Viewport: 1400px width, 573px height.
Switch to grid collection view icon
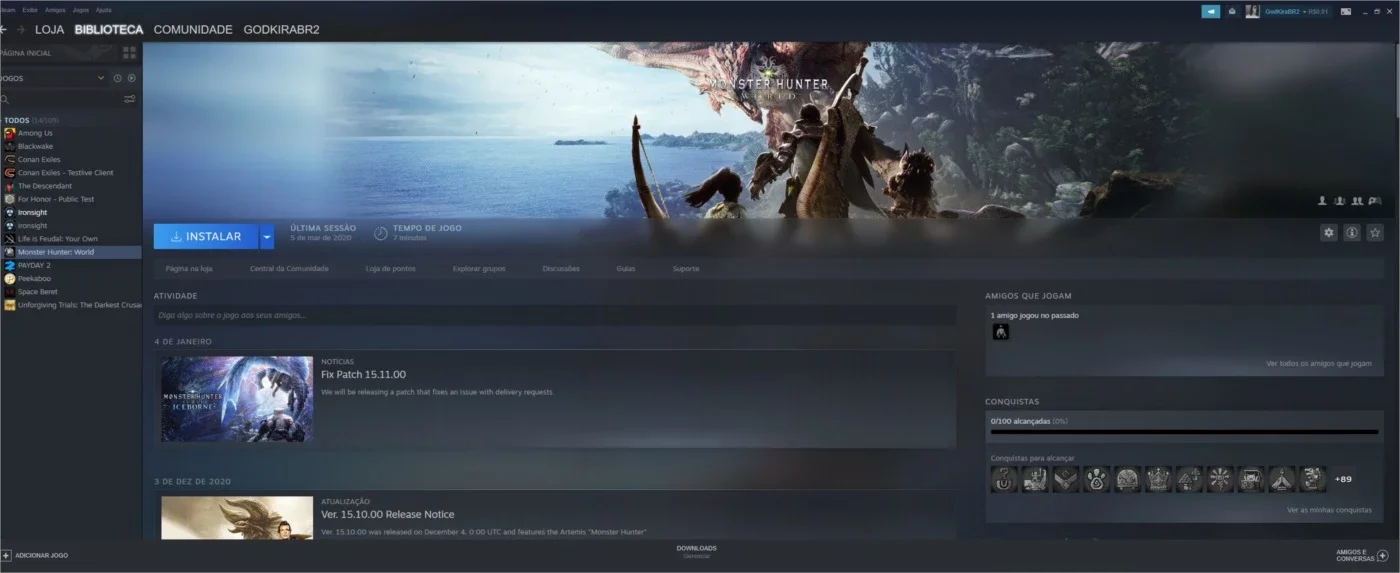129,52
